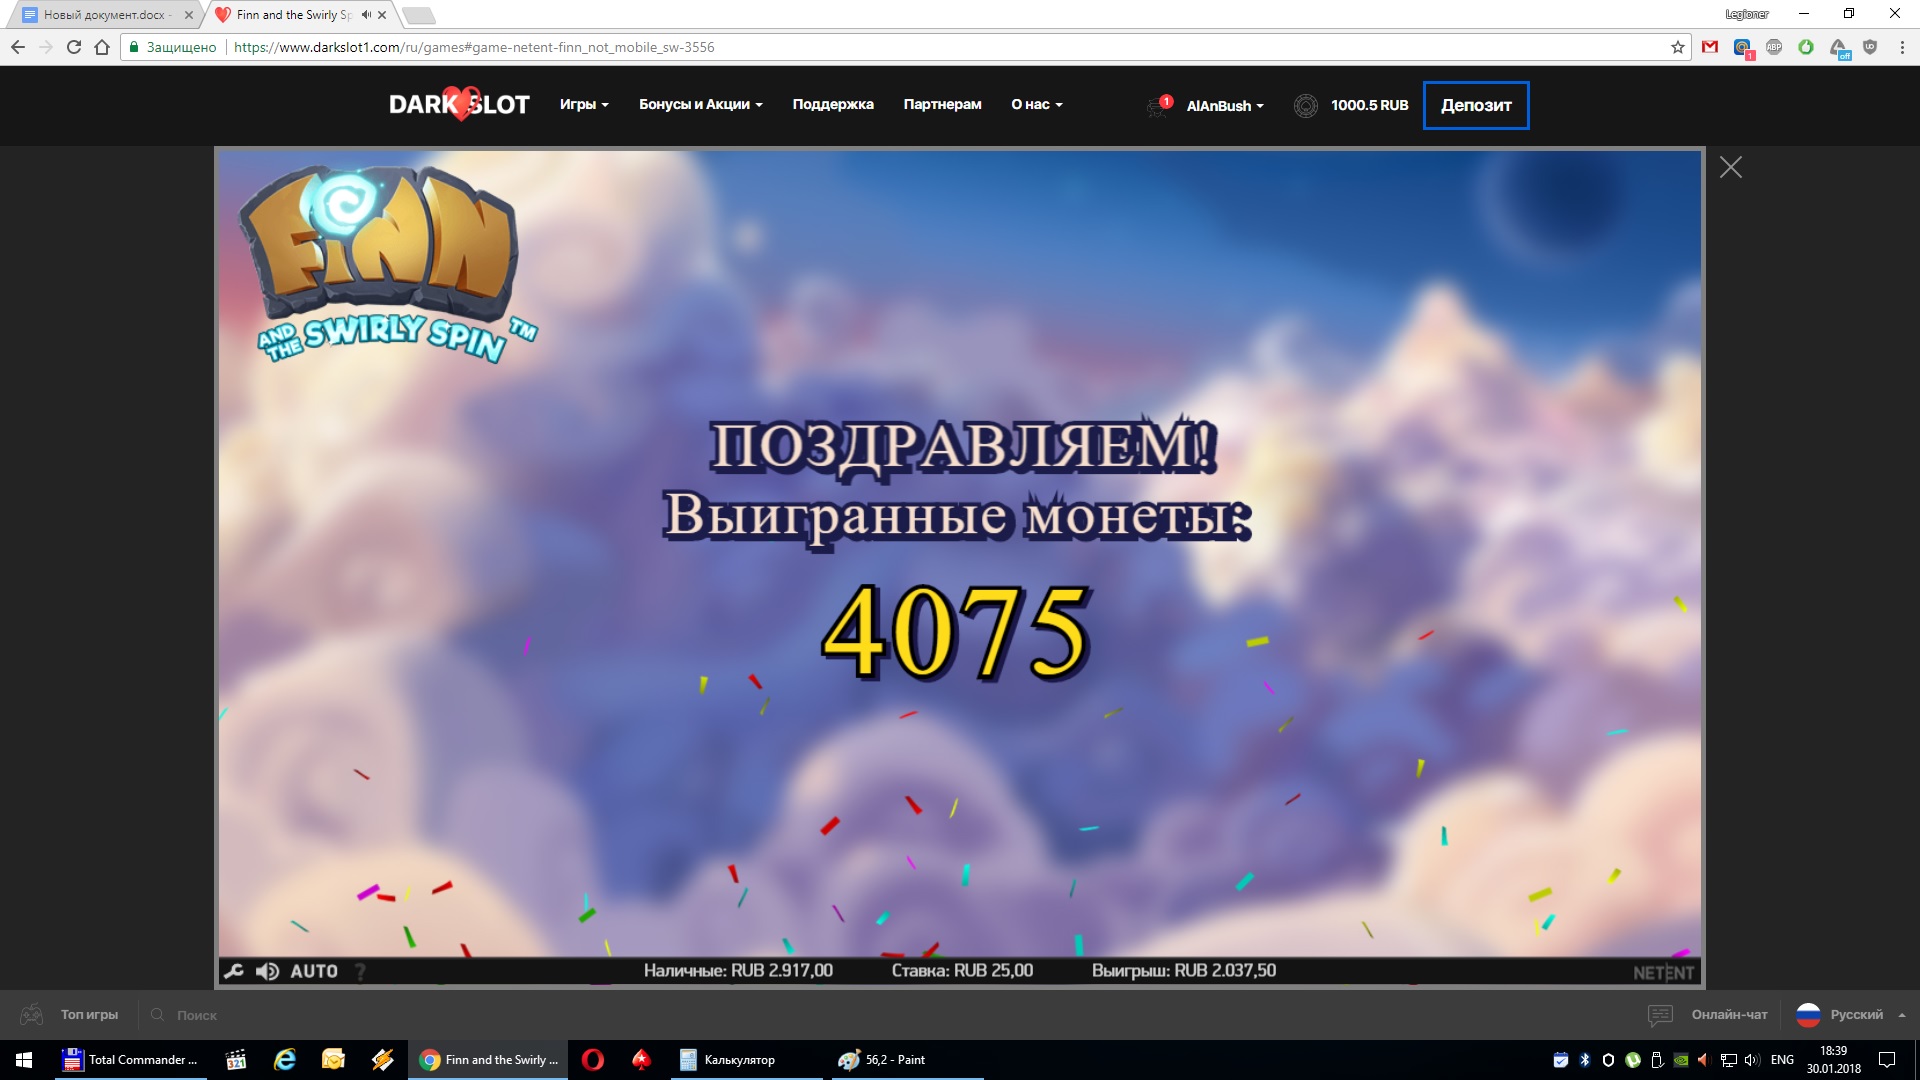Open Media Player Classic taskbar icon
The height and width of the screenshot is (1080, 1920).
[x=236, y=1060]
